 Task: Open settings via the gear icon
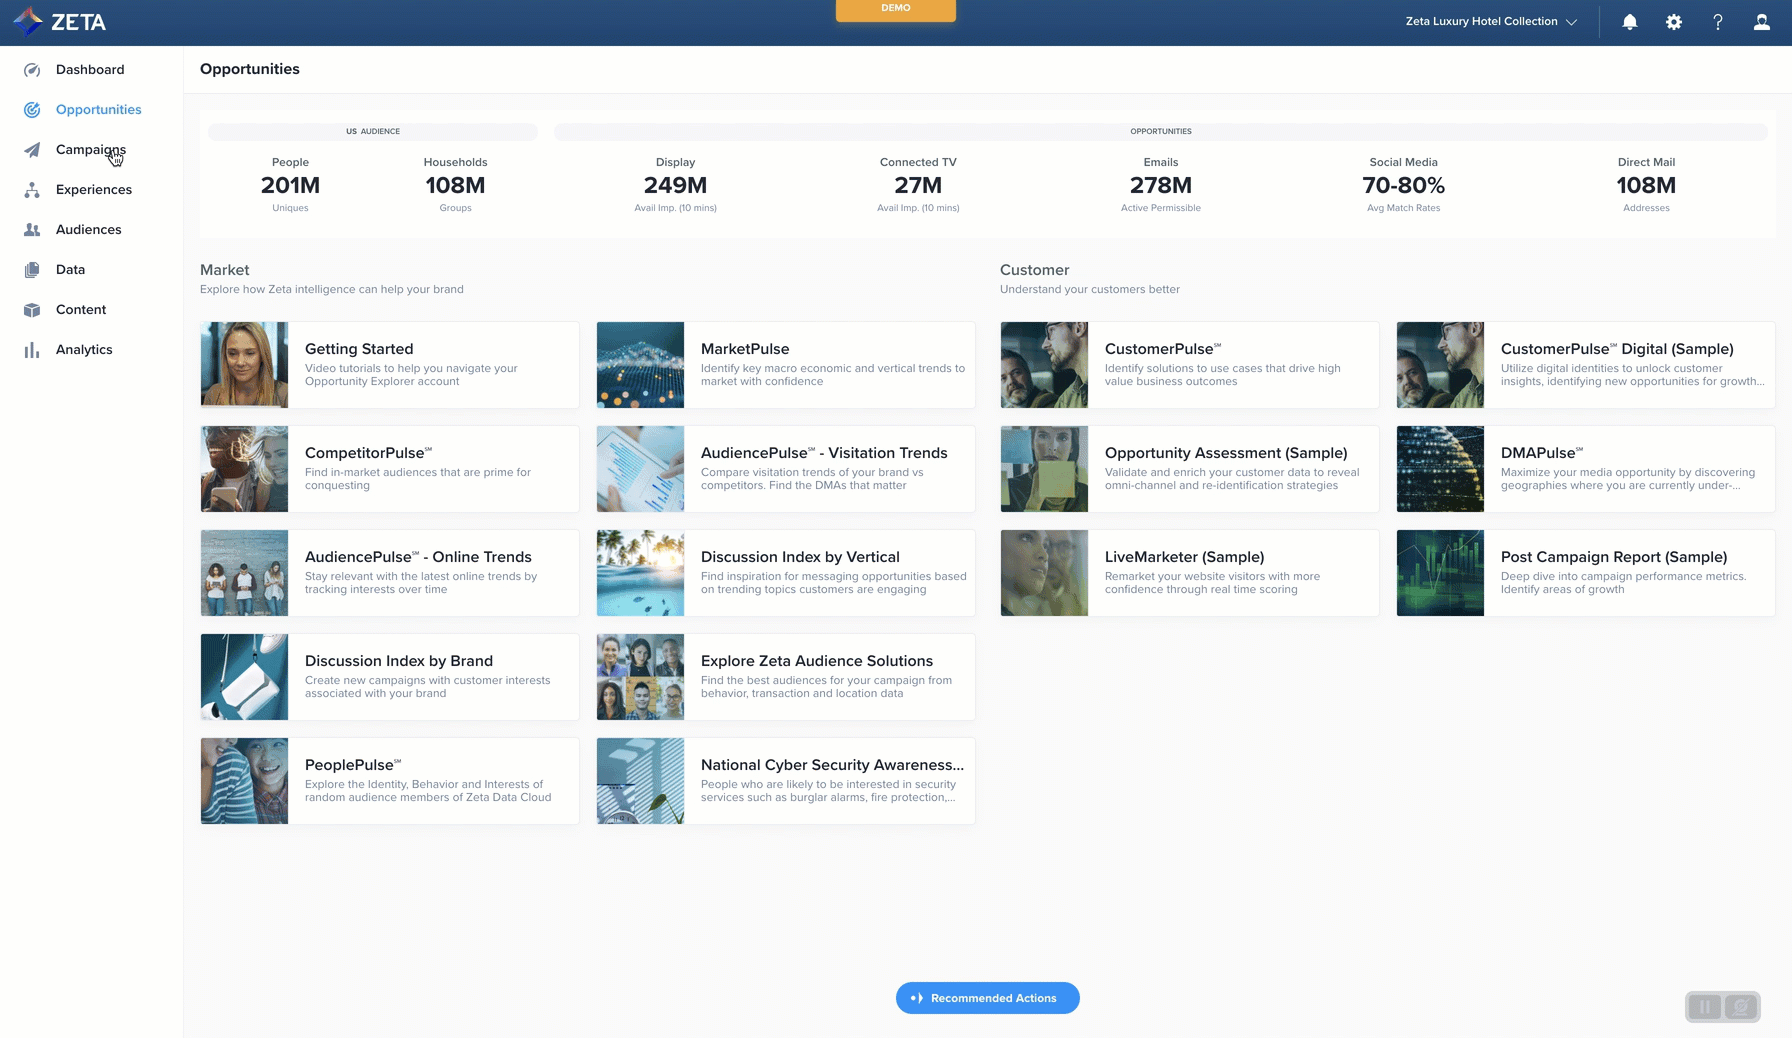[x=1673, y=22]
